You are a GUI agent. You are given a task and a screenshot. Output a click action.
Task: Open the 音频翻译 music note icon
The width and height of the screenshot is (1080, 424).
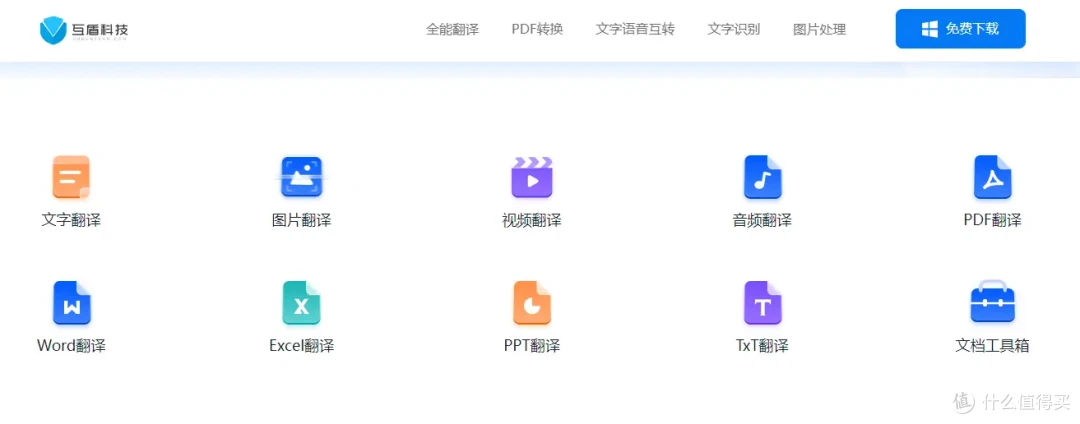pos(762,177)
